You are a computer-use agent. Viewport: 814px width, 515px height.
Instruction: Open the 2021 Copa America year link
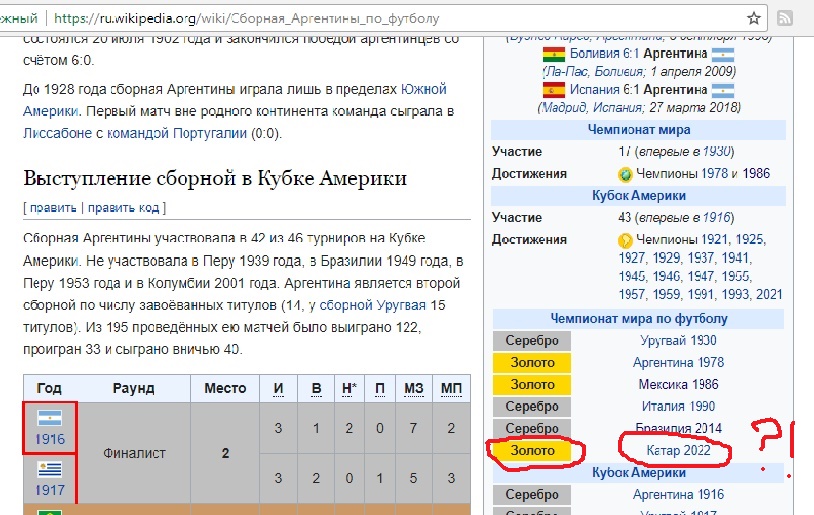pos(769,294)
